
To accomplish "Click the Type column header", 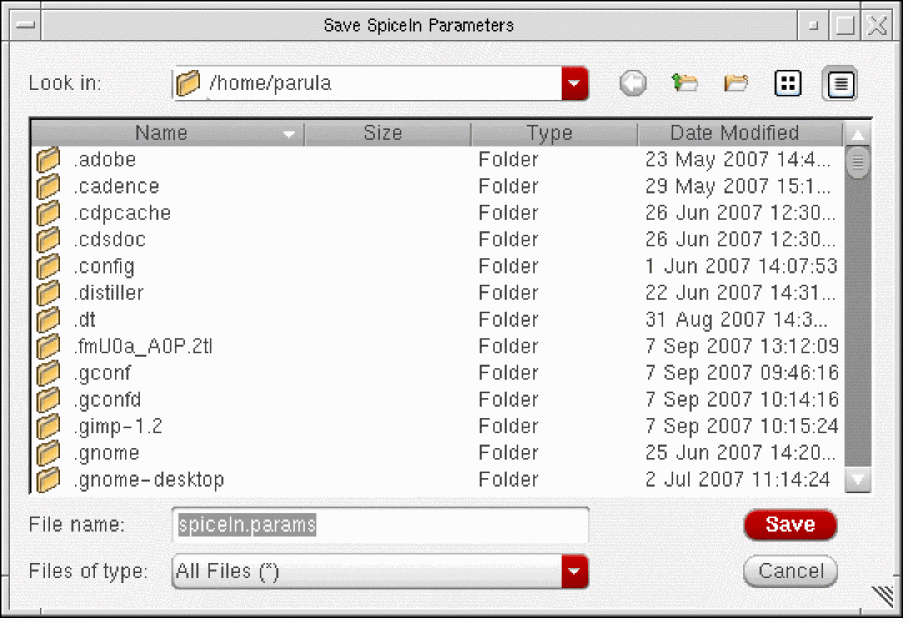I will click(549, 133).
